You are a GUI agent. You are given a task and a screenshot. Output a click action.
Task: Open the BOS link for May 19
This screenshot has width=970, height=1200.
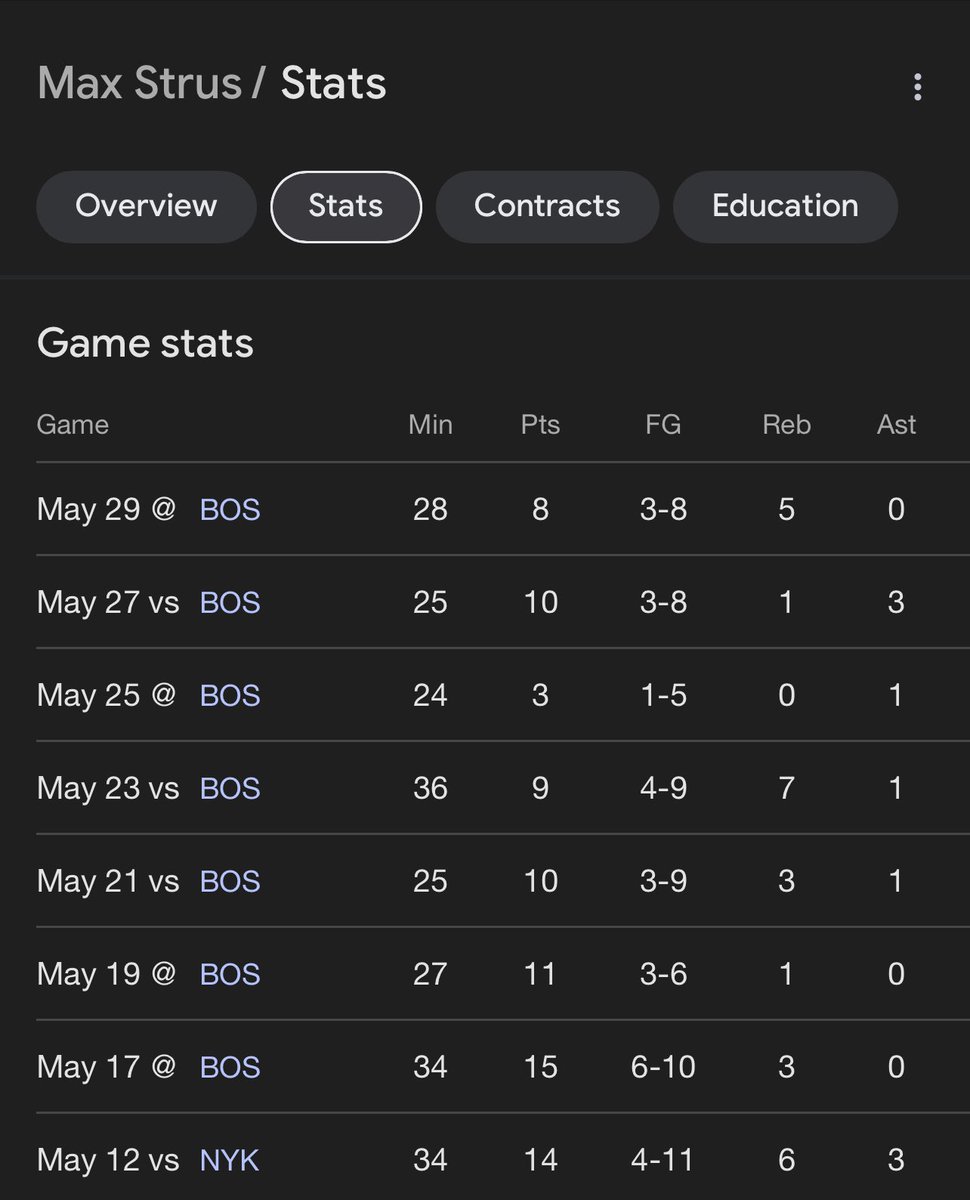[x=230, y=975]
